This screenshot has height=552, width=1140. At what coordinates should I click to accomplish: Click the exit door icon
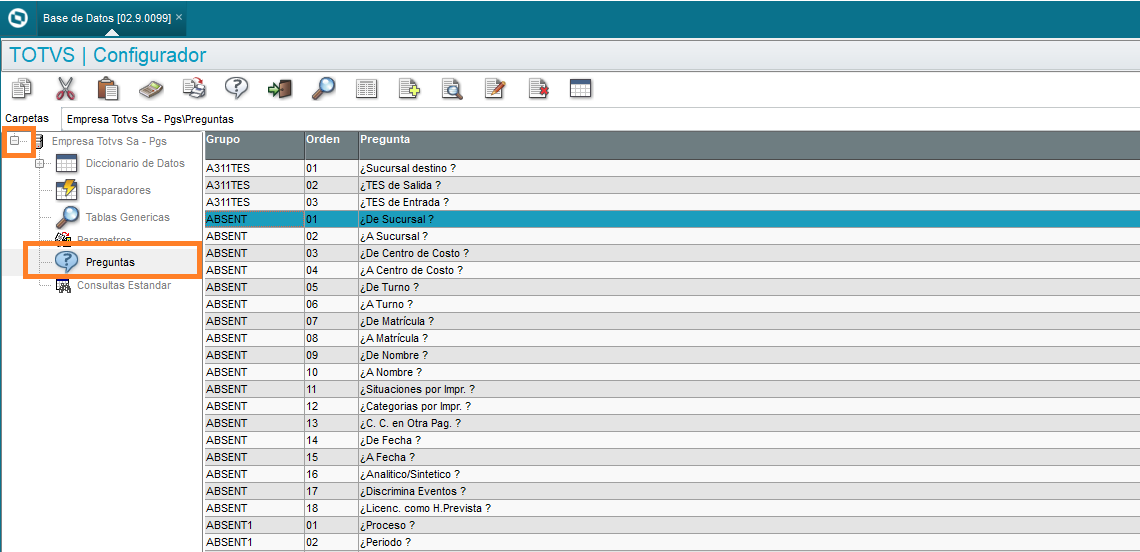coord(280,89)
